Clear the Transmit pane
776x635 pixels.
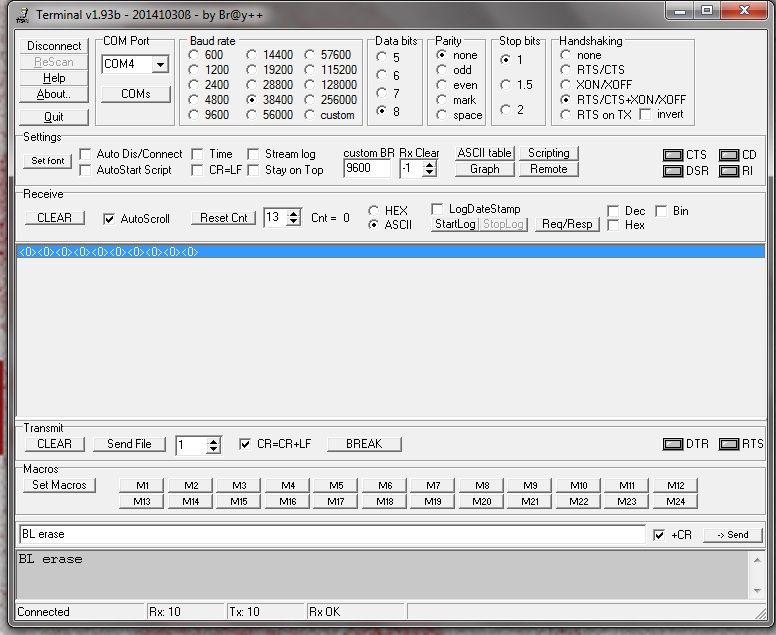54,444
